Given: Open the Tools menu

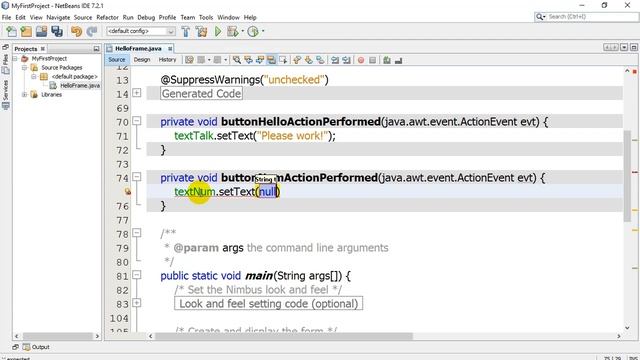Looking at the screenshot, I should pos(206,18).
